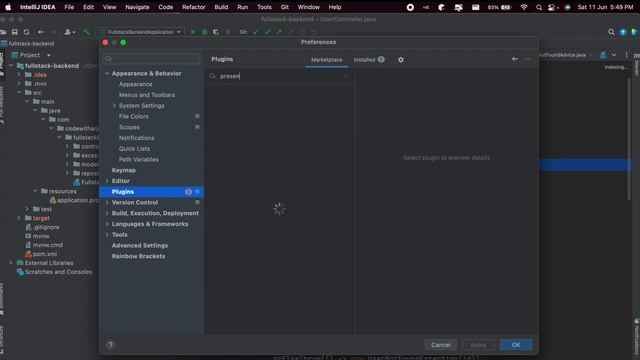Viewport: 640px width, 360px height.
Task: Select Path Variables entry
Action: 139,160
